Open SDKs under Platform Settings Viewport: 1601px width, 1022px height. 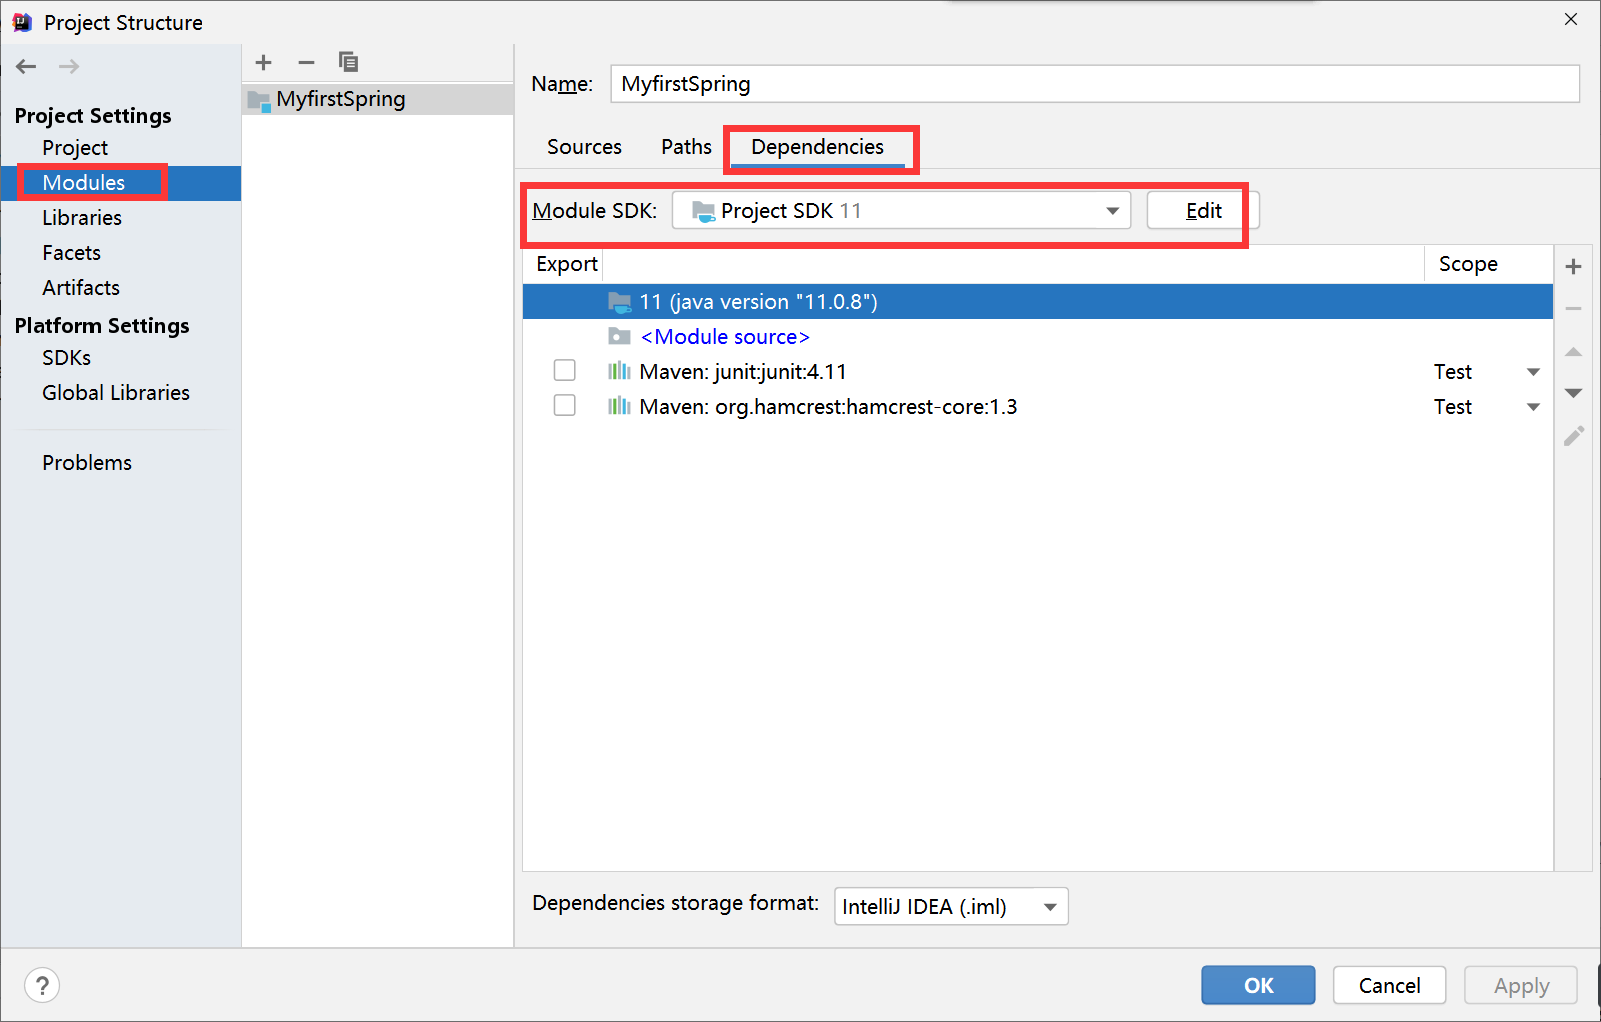[x=66, y=358]
